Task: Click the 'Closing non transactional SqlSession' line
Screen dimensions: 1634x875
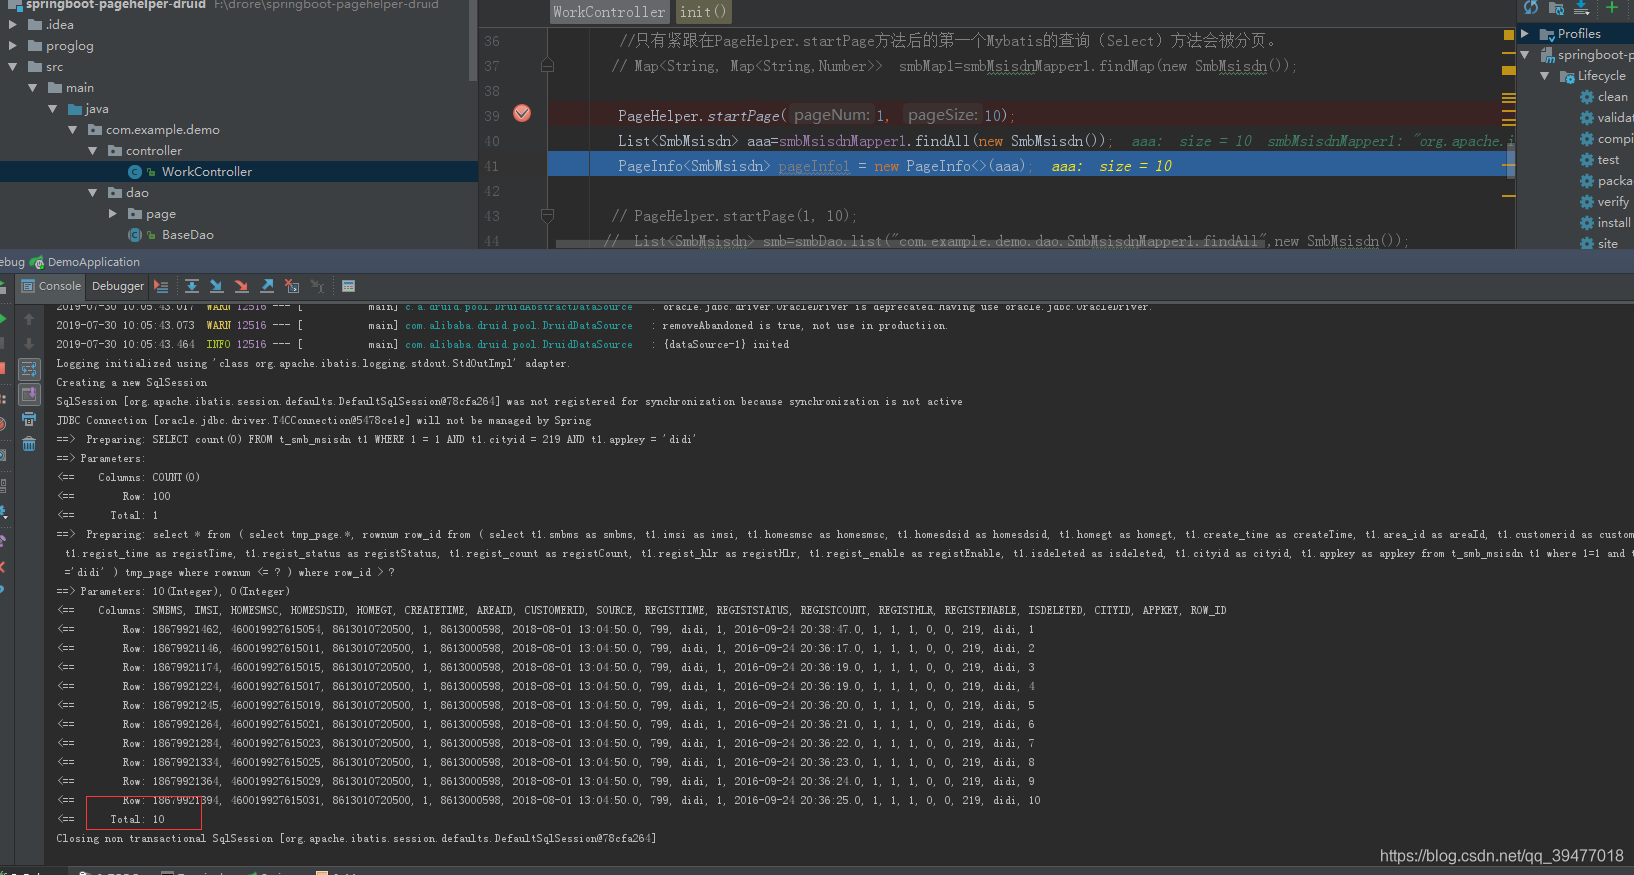Action: [x=356, y=839]
